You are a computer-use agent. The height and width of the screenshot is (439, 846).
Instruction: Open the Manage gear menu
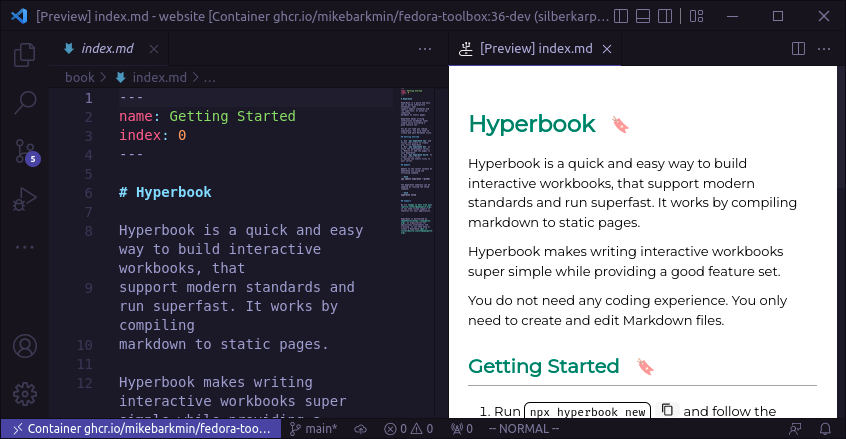pyautogui.click(x=25, y=394)
